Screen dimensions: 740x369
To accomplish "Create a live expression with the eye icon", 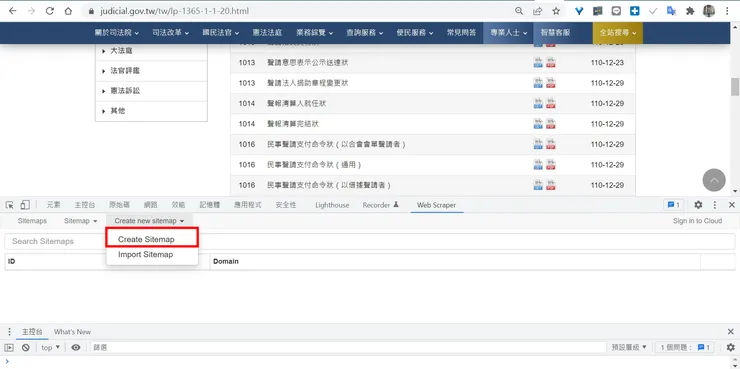I will (x=76, y=348).
